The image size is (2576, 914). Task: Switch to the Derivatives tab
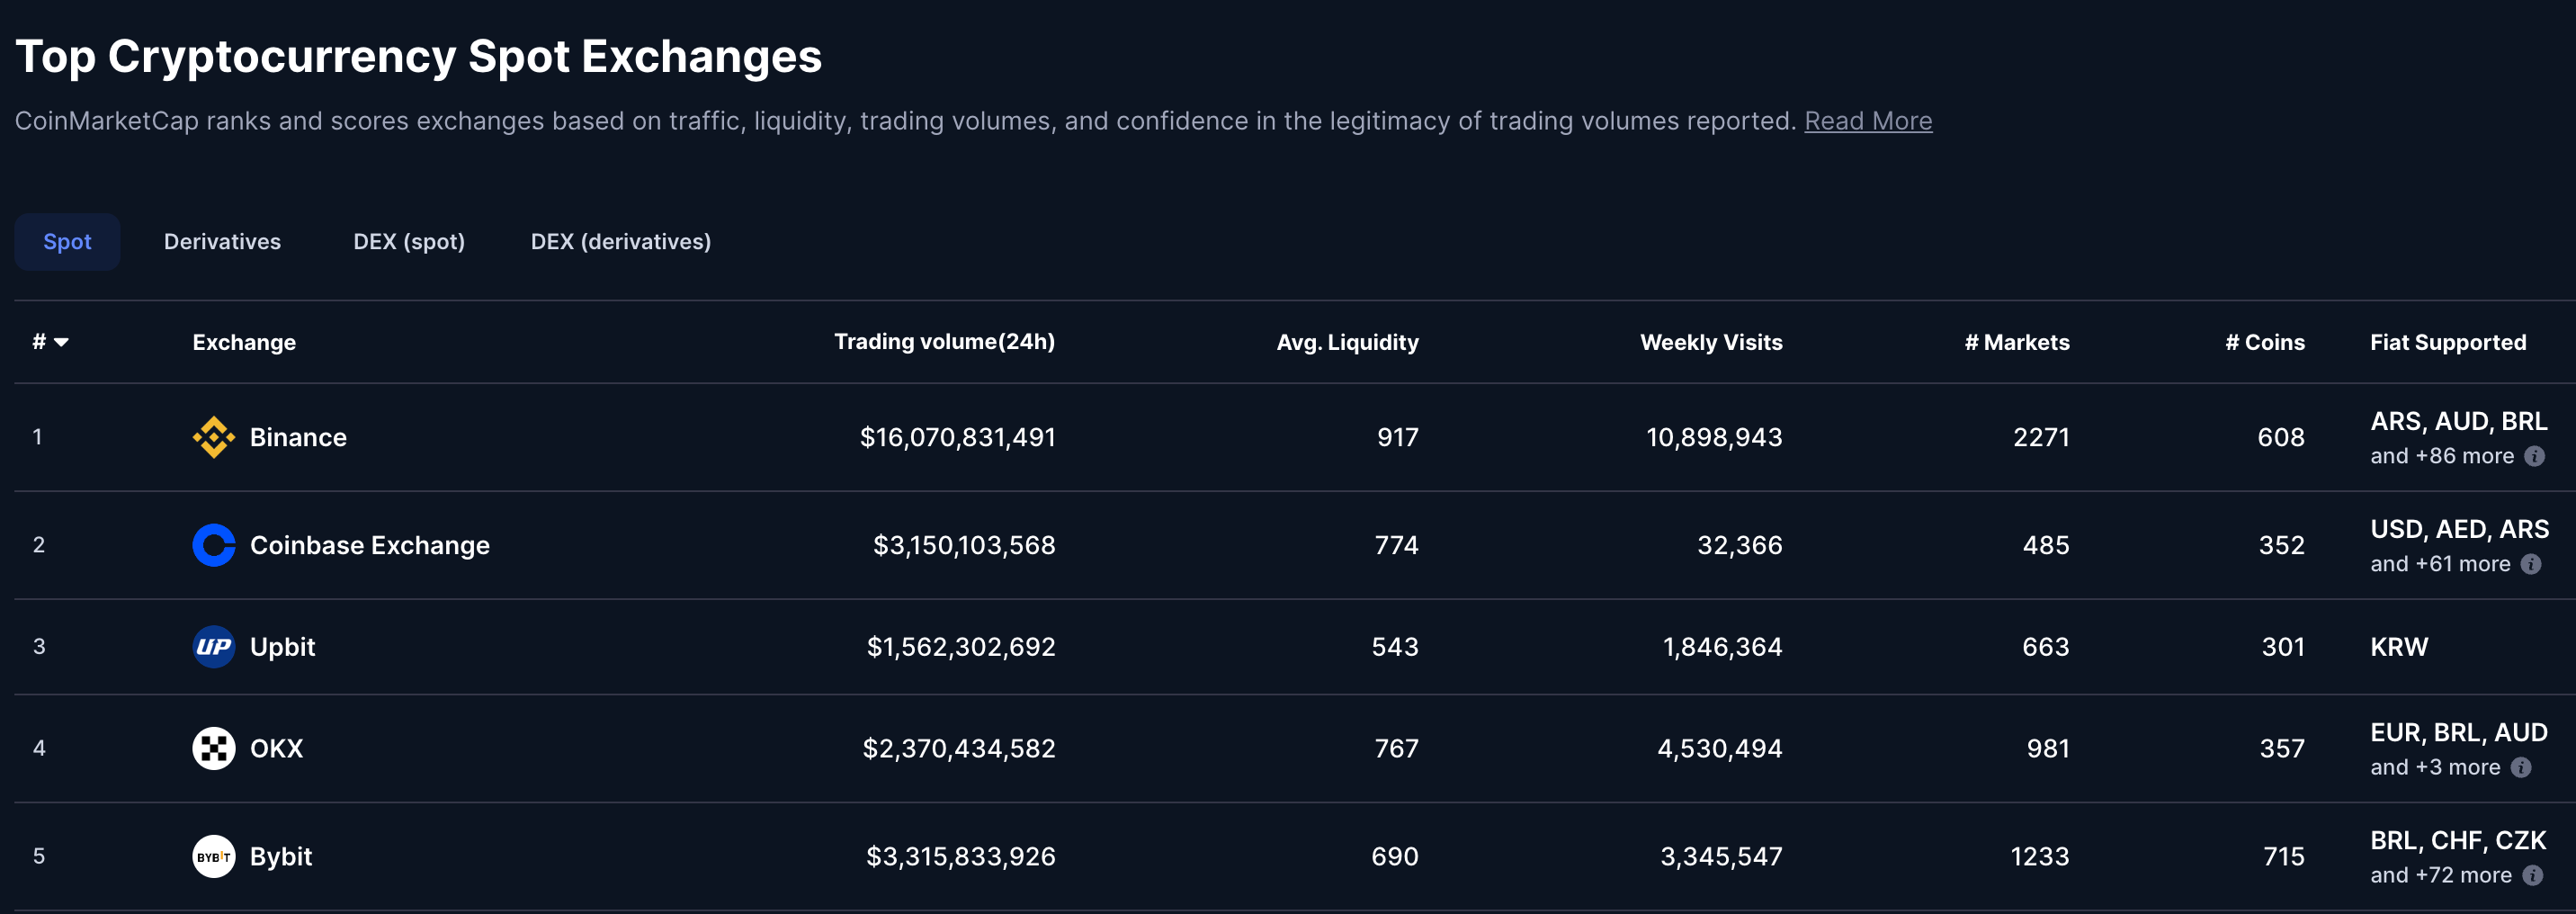222,242
